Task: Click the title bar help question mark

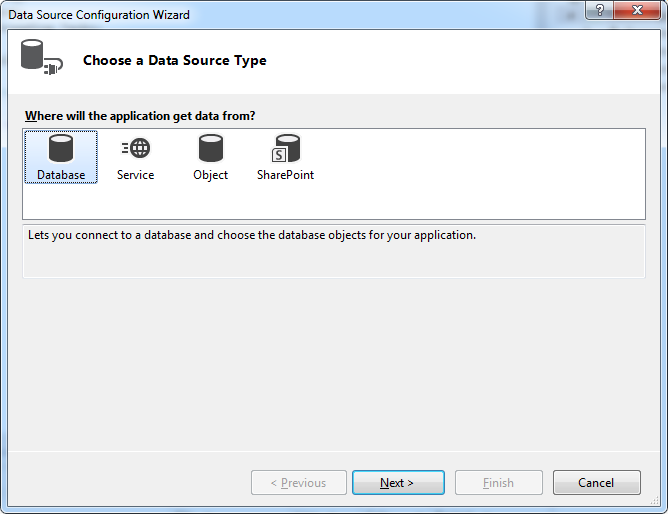Action: tap(598, 13)
